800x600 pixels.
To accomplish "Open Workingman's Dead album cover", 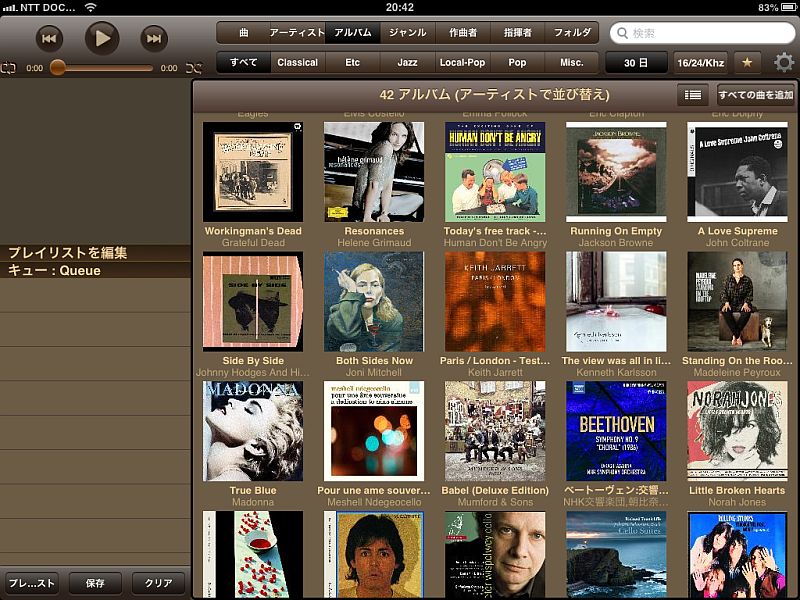I will pyautogui.click(x=253, y=172).
